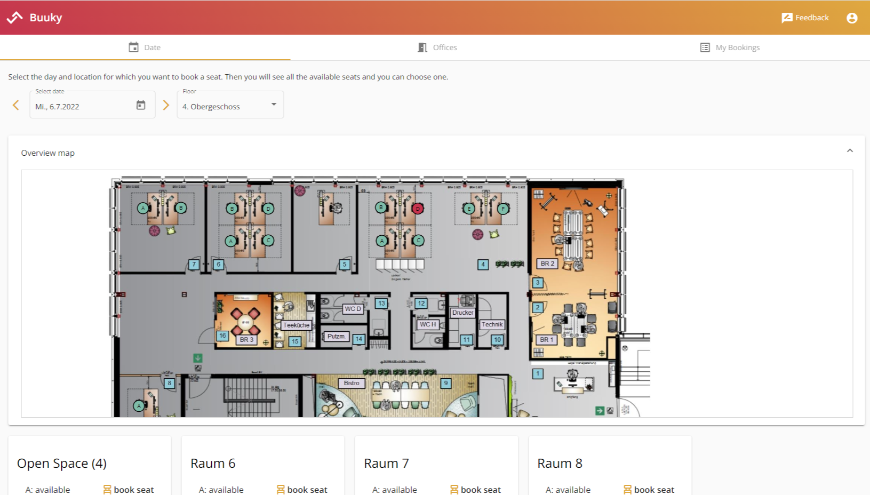
Task: Click the Buuky logo icon
Action: pyautogui.click(x=14, y=17)
